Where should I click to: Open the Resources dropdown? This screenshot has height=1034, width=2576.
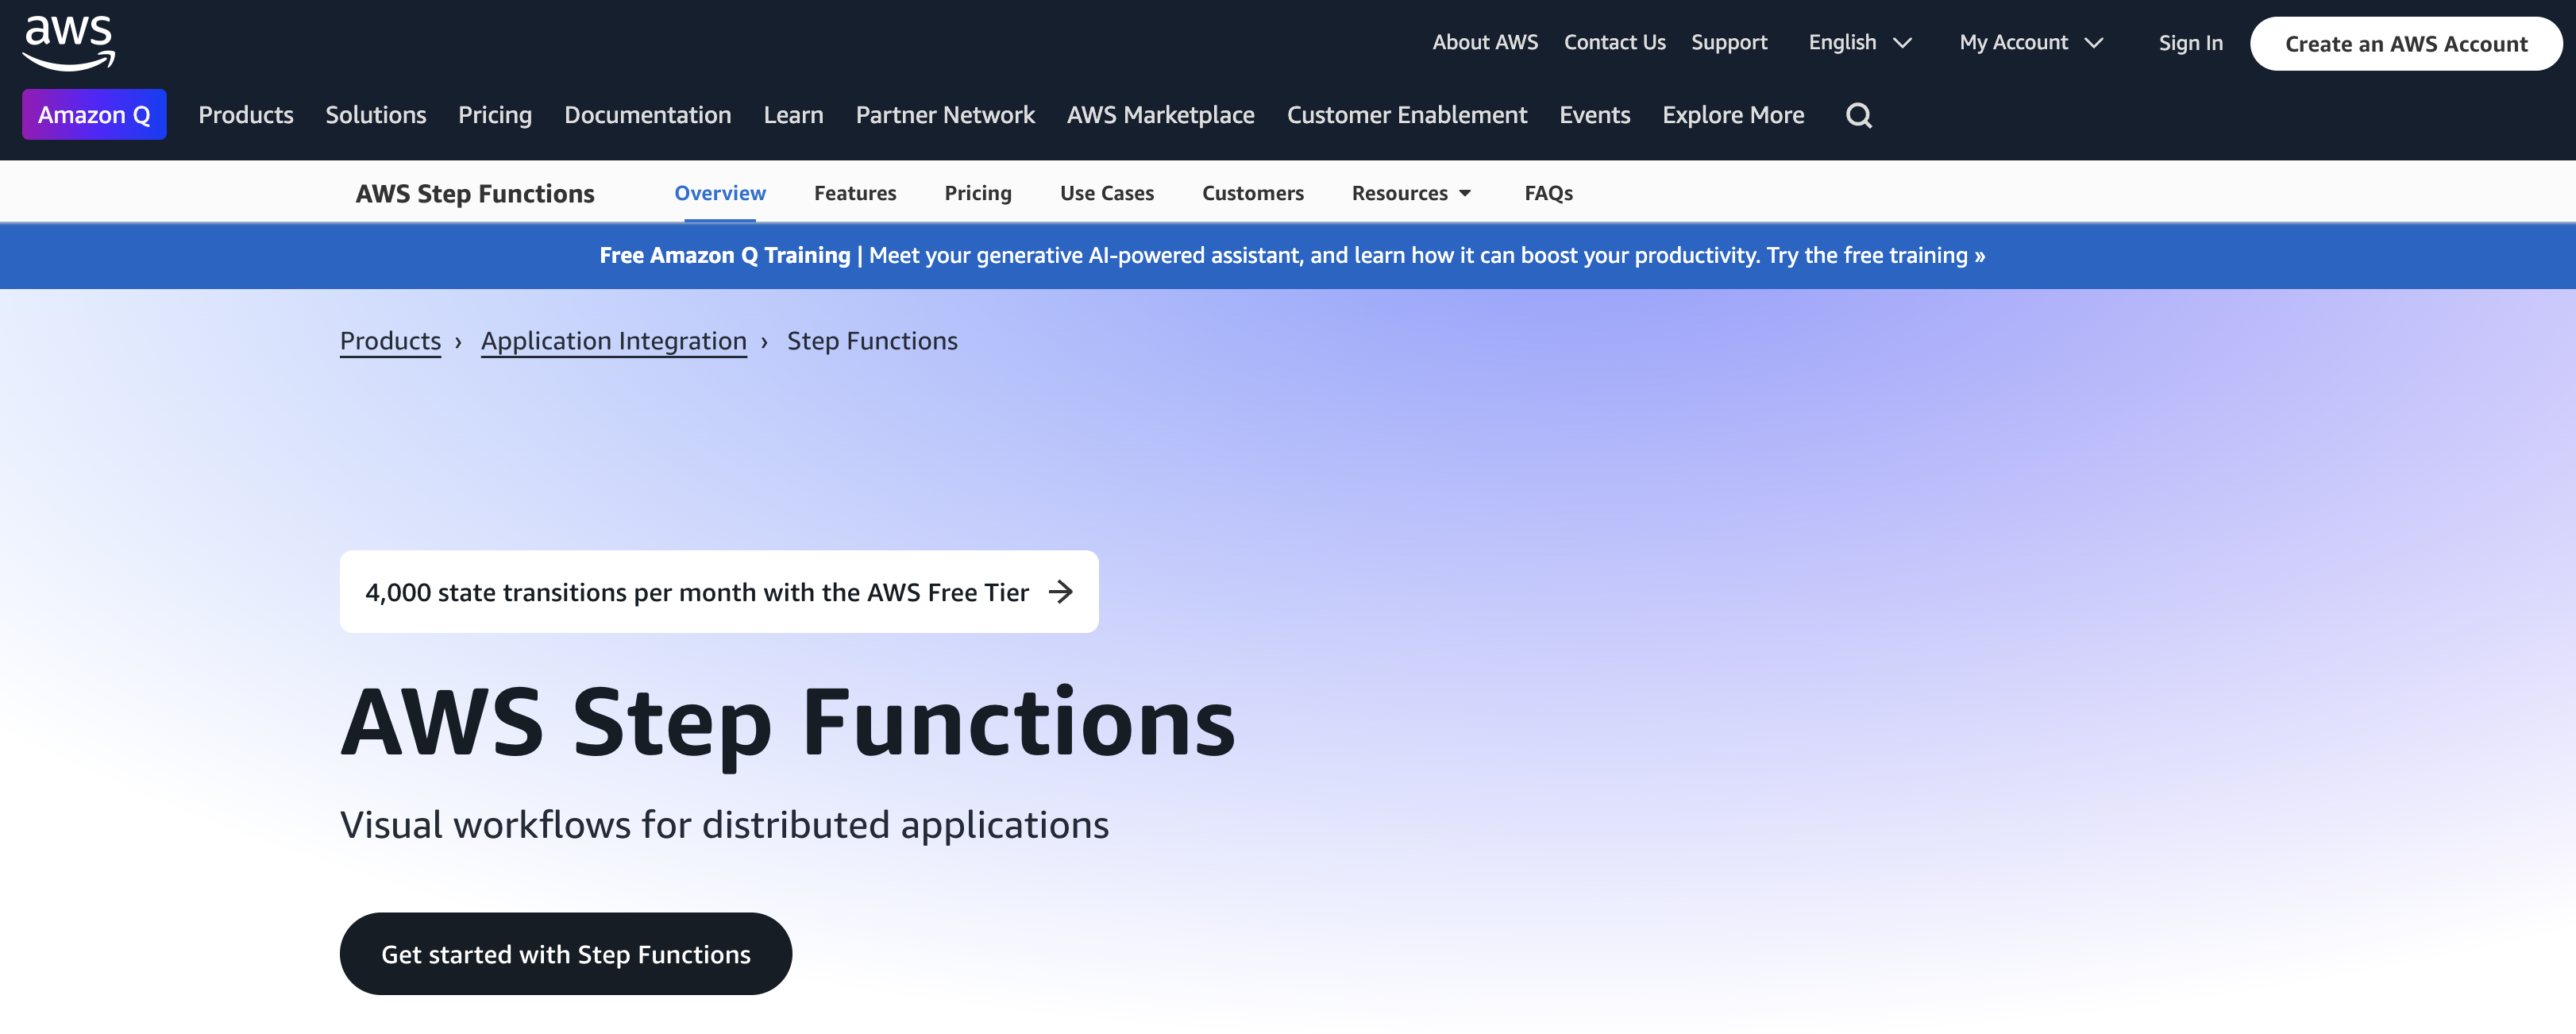1411,193
